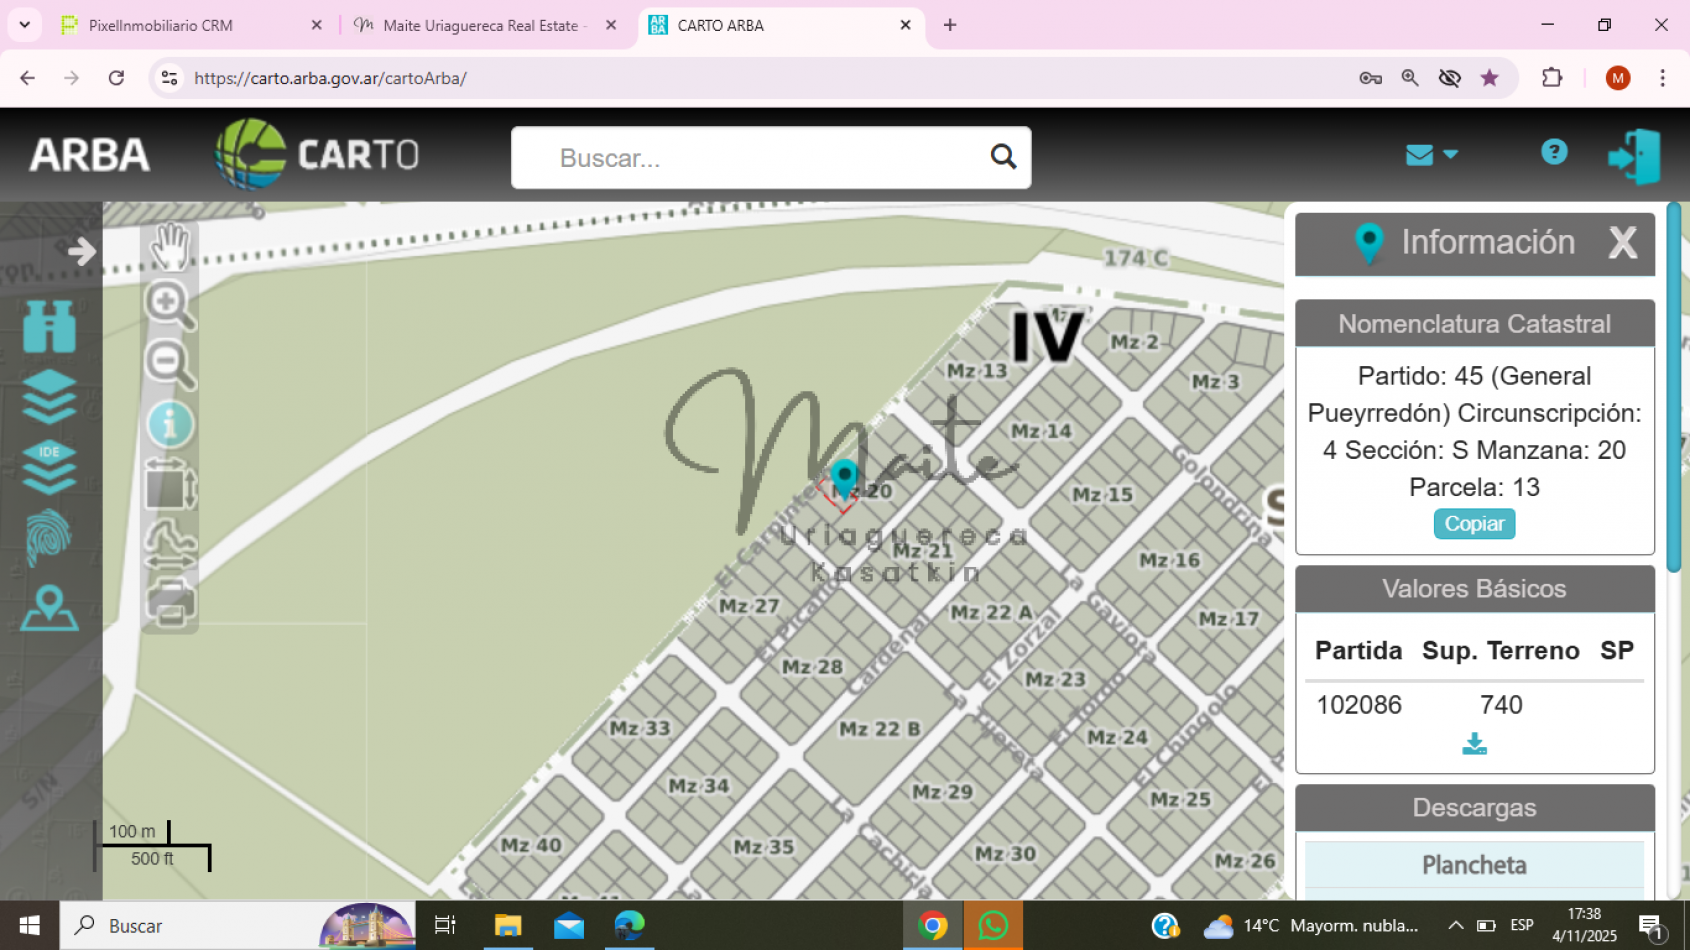Screen dimensions: 1690x950
Task: Open the print map tool
Action: [170, 598]
